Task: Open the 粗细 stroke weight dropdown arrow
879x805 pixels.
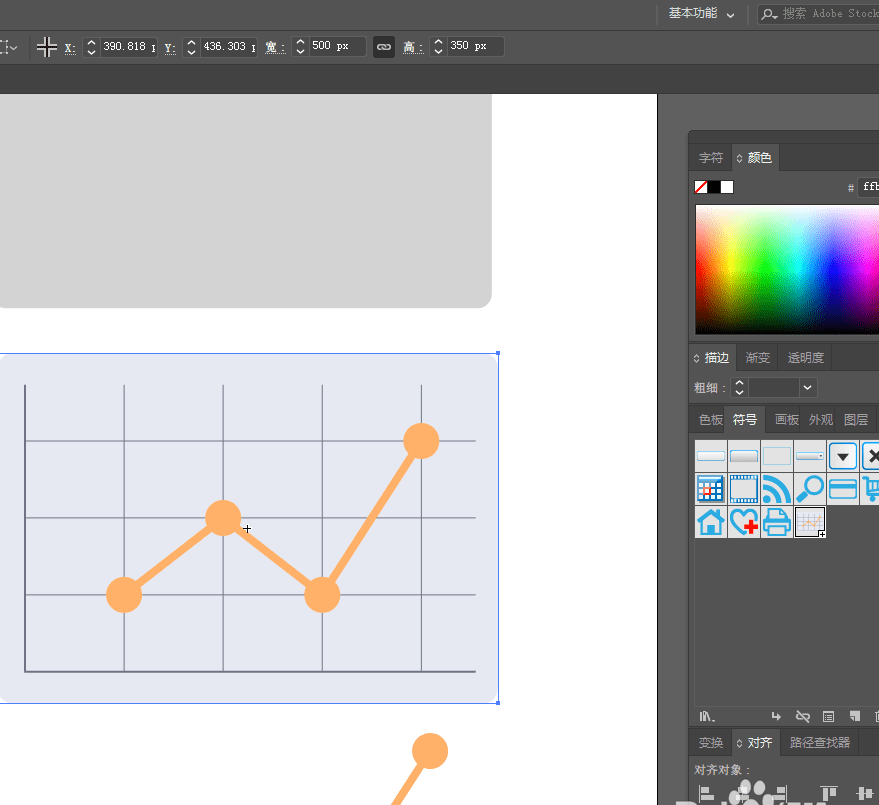Action: [807, 387]
